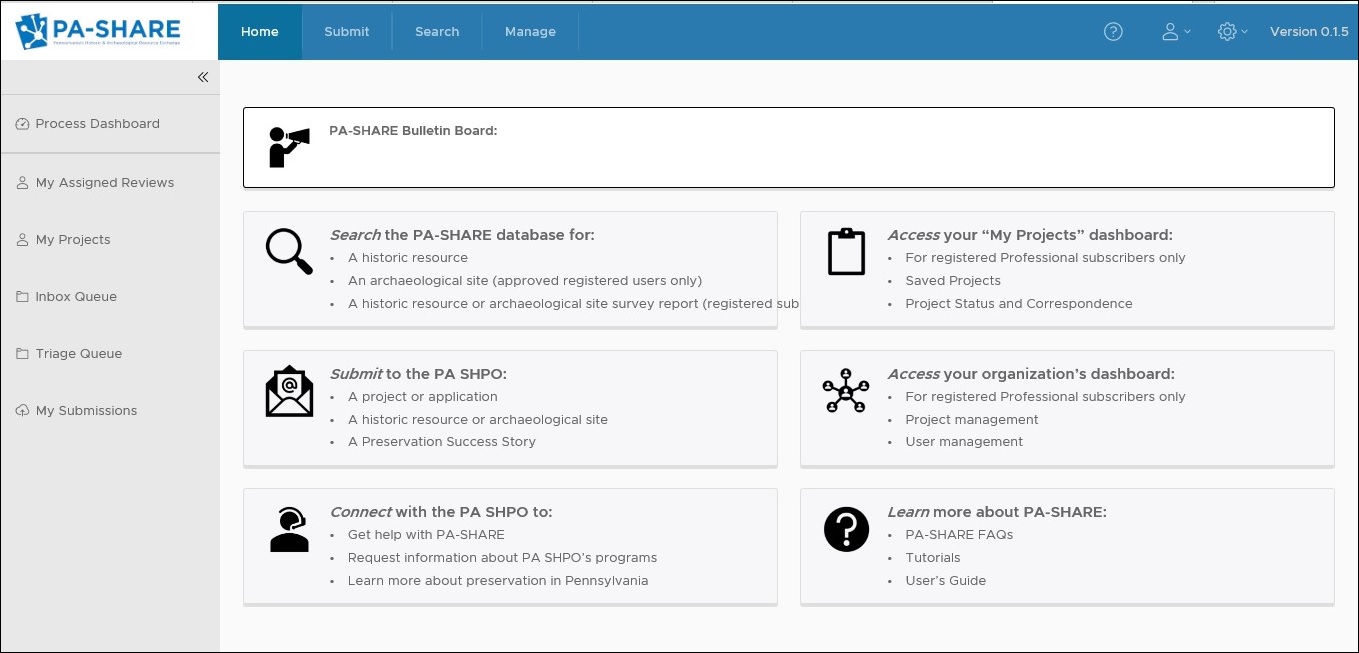This screenshot has width=1359, height=653.
Task: Open the user account dropdown
Action: [1176, 32]
